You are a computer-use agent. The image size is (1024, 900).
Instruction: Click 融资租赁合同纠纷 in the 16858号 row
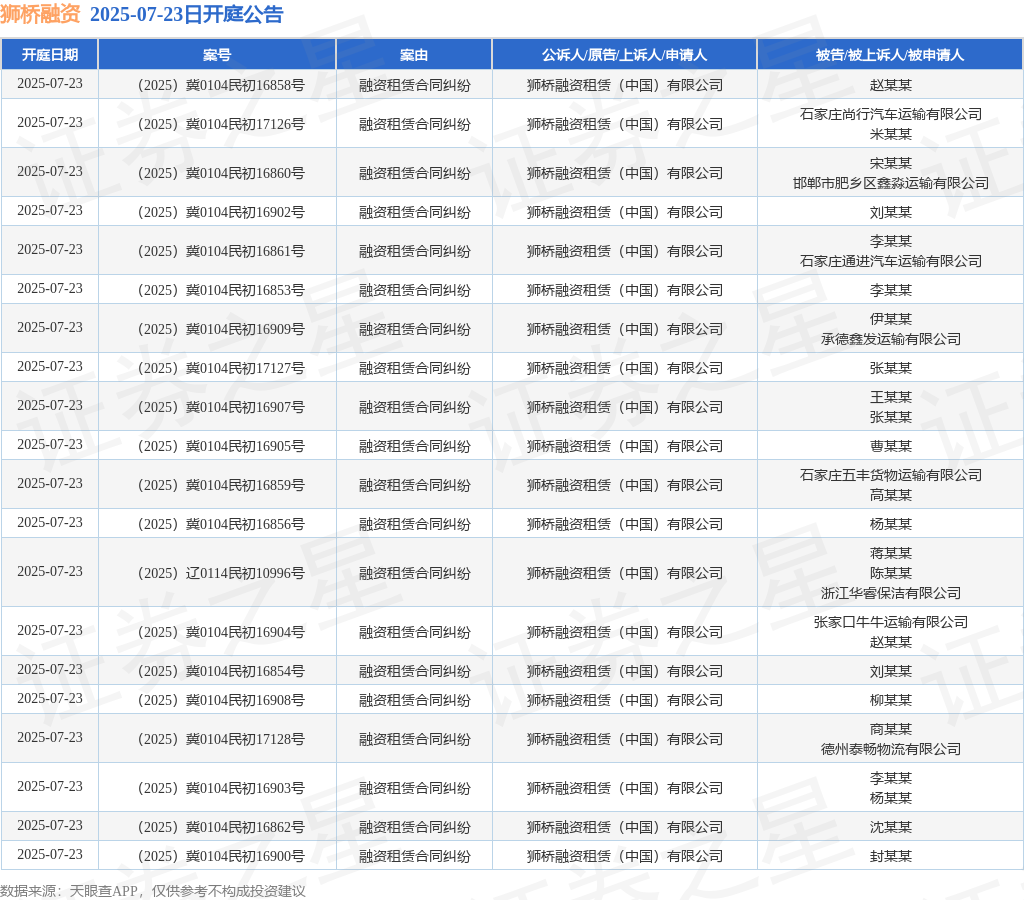coord(415,85)
